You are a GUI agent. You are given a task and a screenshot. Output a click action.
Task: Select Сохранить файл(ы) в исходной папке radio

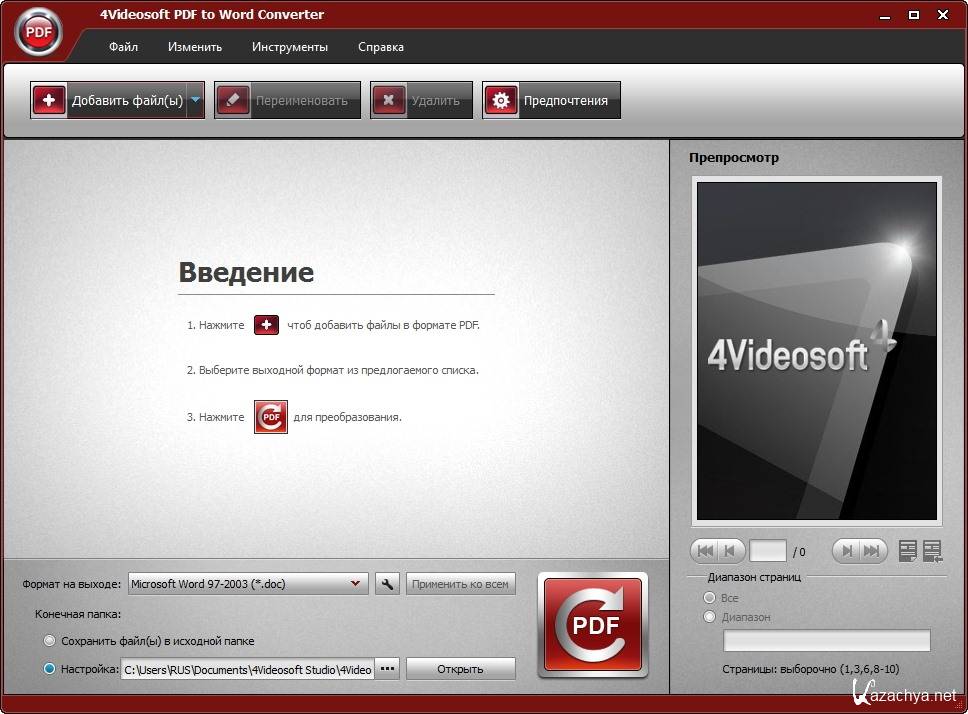[x=49, y=641]
